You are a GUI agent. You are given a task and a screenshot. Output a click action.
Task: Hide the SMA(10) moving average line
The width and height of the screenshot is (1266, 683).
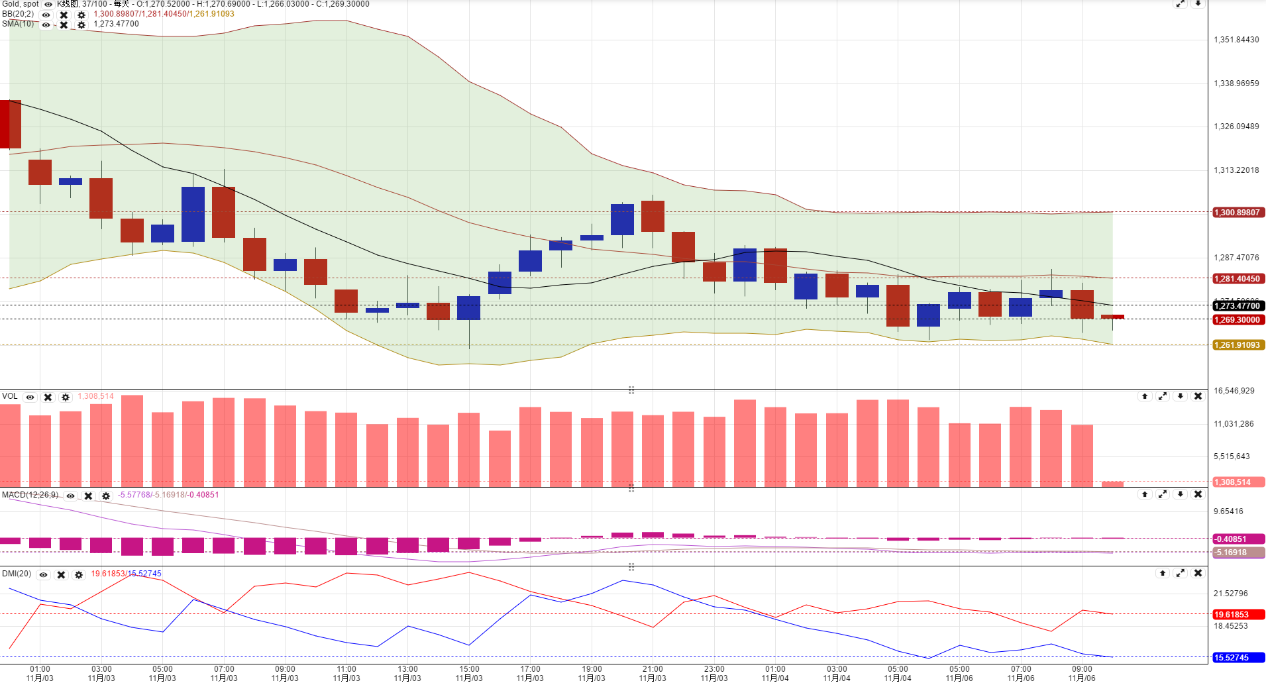(x=46, y=24)
